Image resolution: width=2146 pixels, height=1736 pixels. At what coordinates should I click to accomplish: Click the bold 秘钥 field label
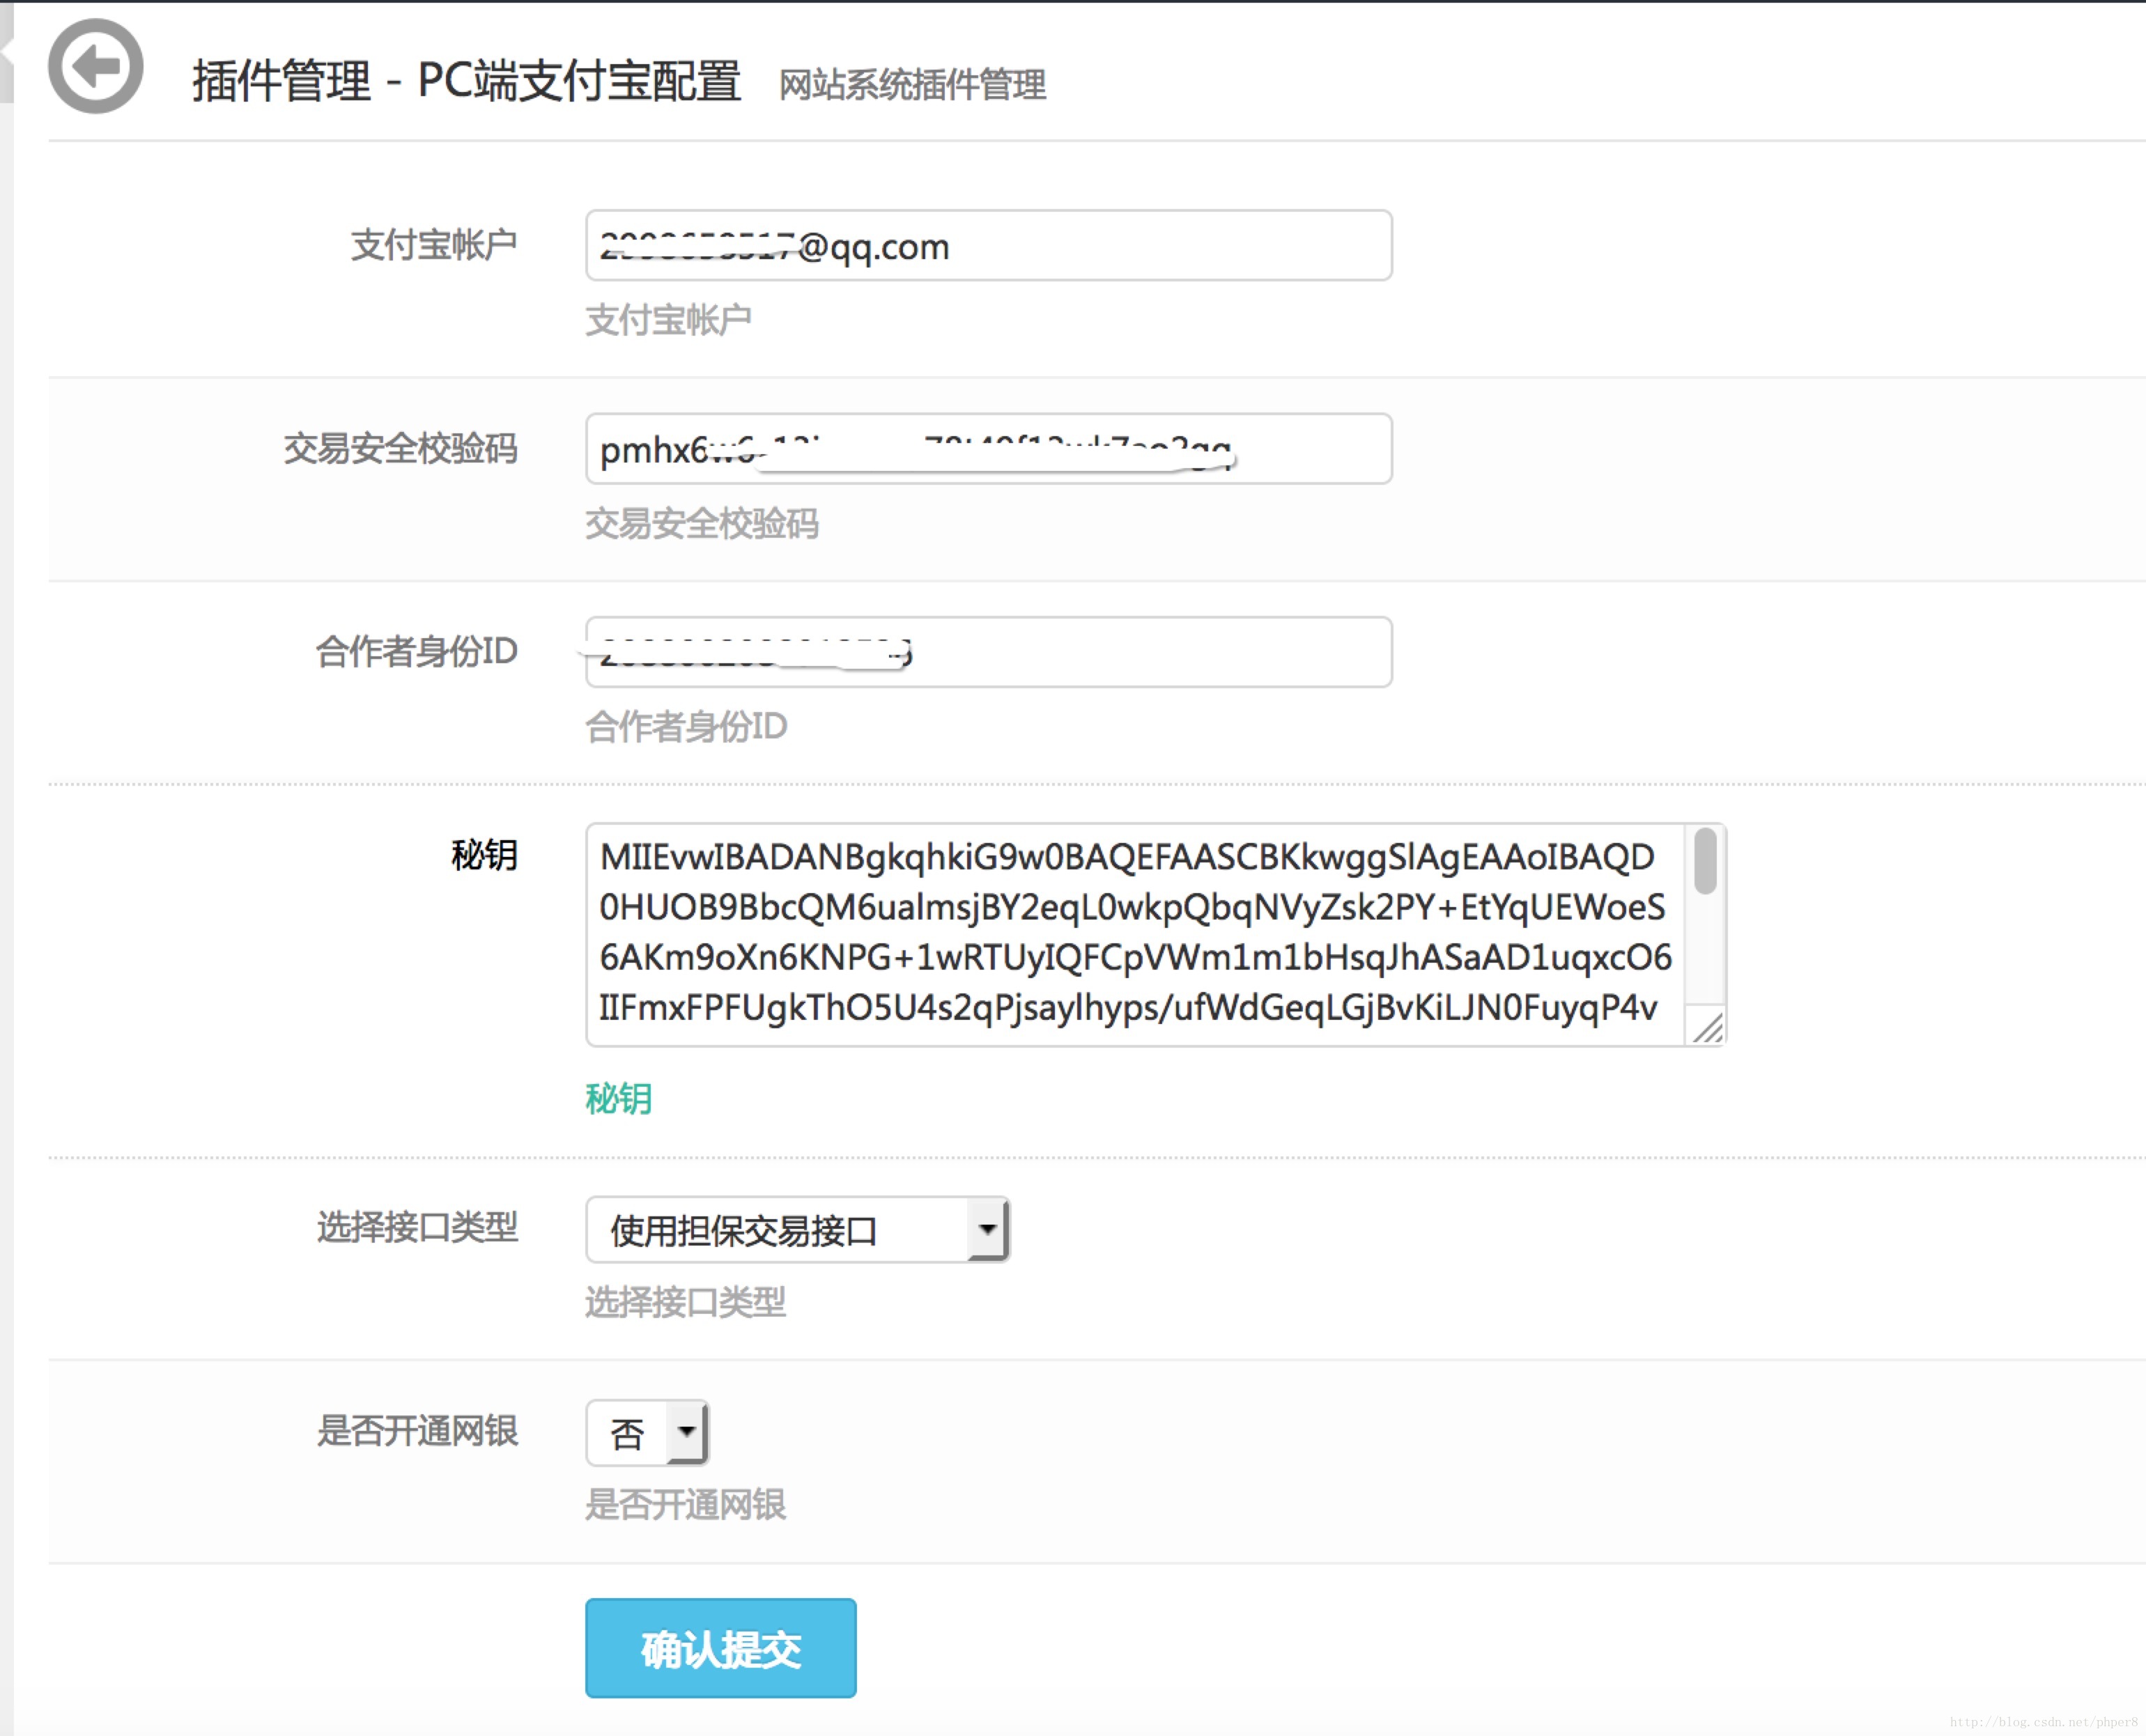(484, 855)
